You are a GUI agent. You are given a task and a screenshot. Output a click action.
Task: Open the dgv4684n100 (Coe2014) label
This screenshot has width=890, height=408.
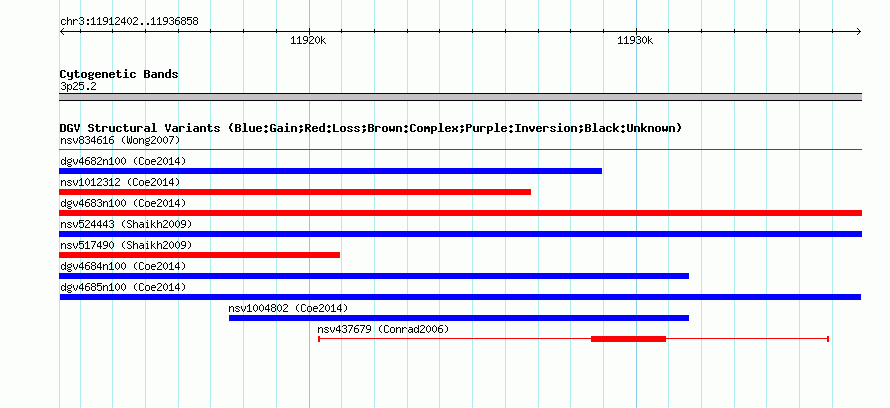point(123,266)
